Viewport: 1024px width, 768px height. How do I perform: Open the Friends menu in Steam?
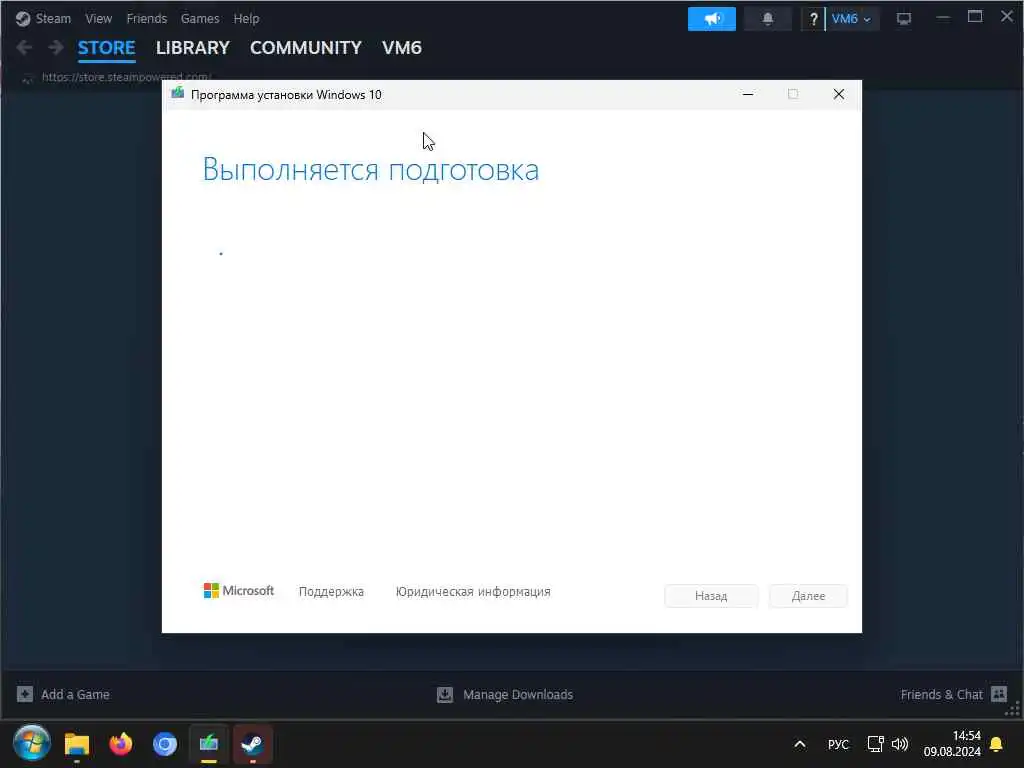point(146,18)
